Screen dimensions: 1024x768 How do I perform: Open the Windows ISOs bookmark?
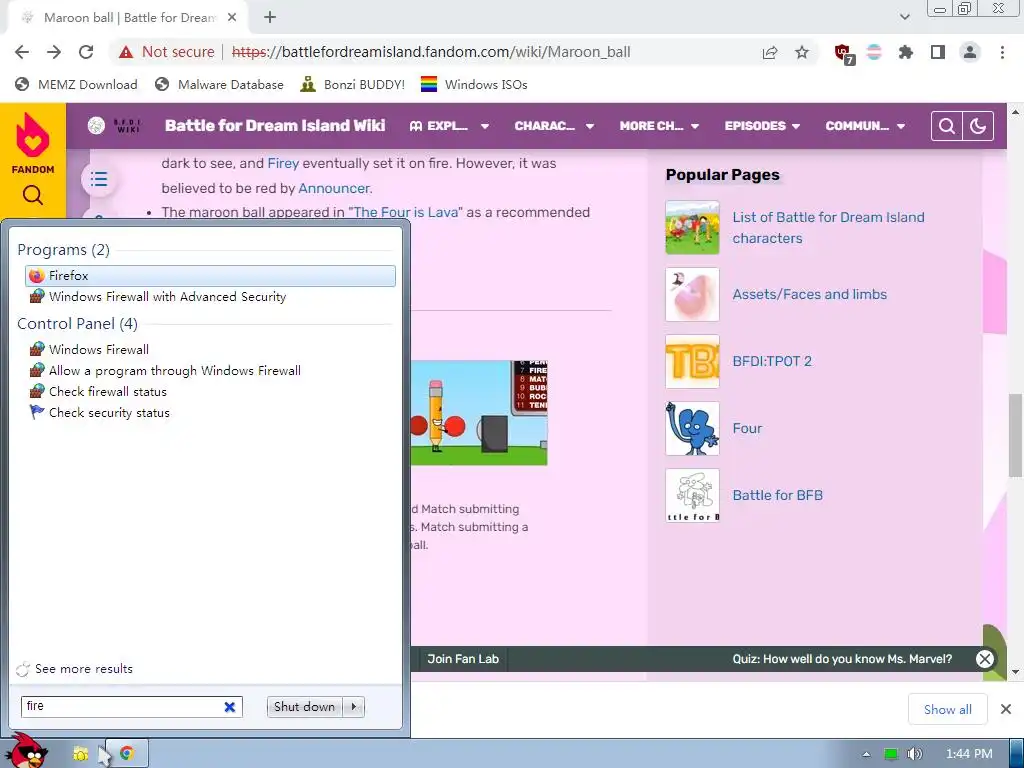coord(474,84)
